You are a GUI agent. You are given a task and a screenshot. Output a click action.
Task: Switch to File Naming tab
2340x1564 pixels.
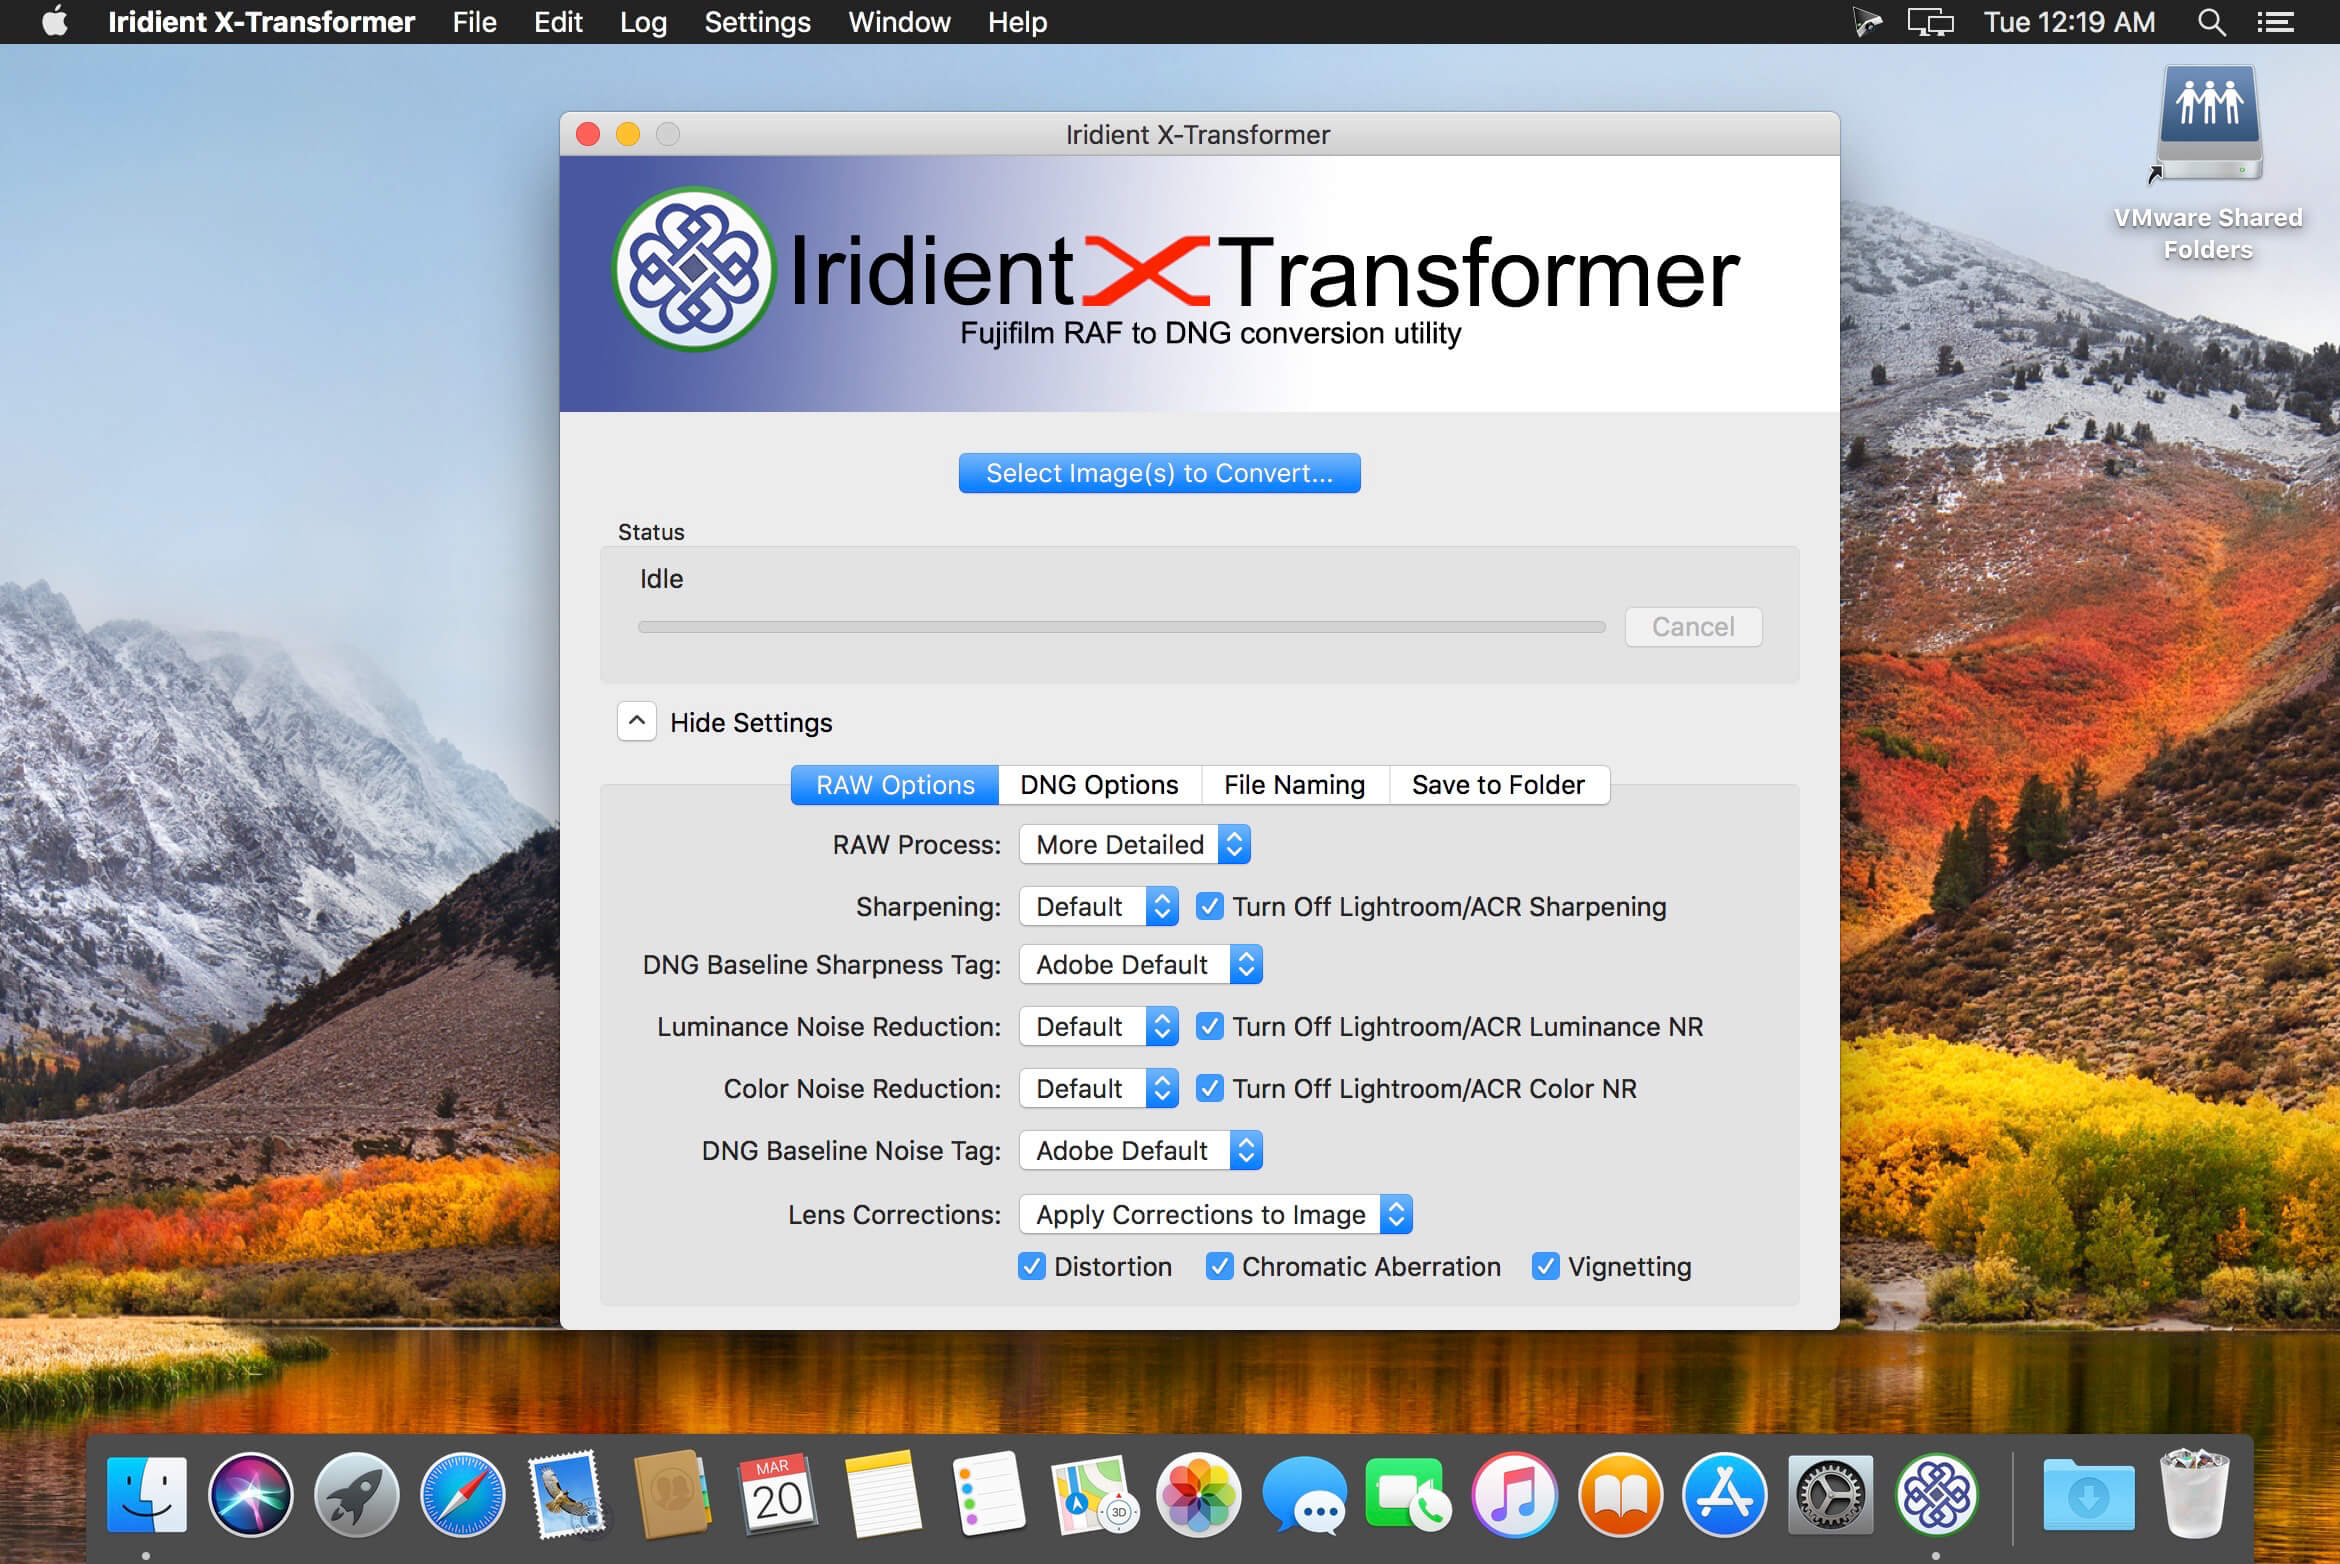(x=1294, y=785)
